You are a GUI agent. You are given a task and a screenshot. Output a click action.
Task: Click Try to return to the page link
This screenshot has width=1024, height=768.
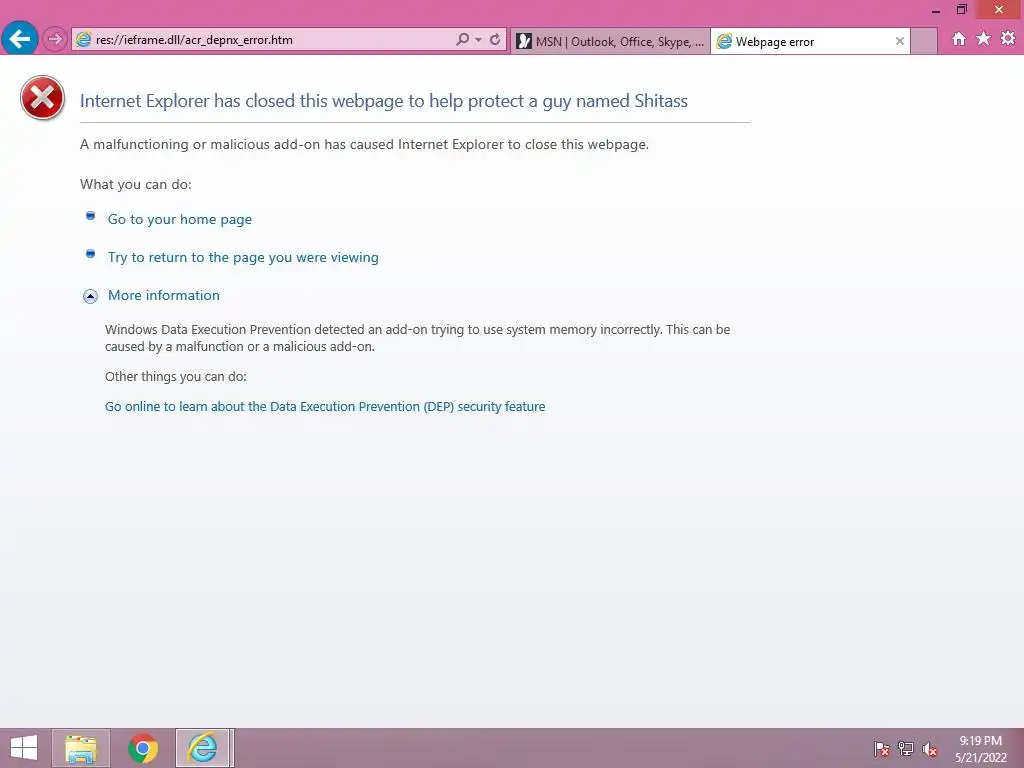243,257
